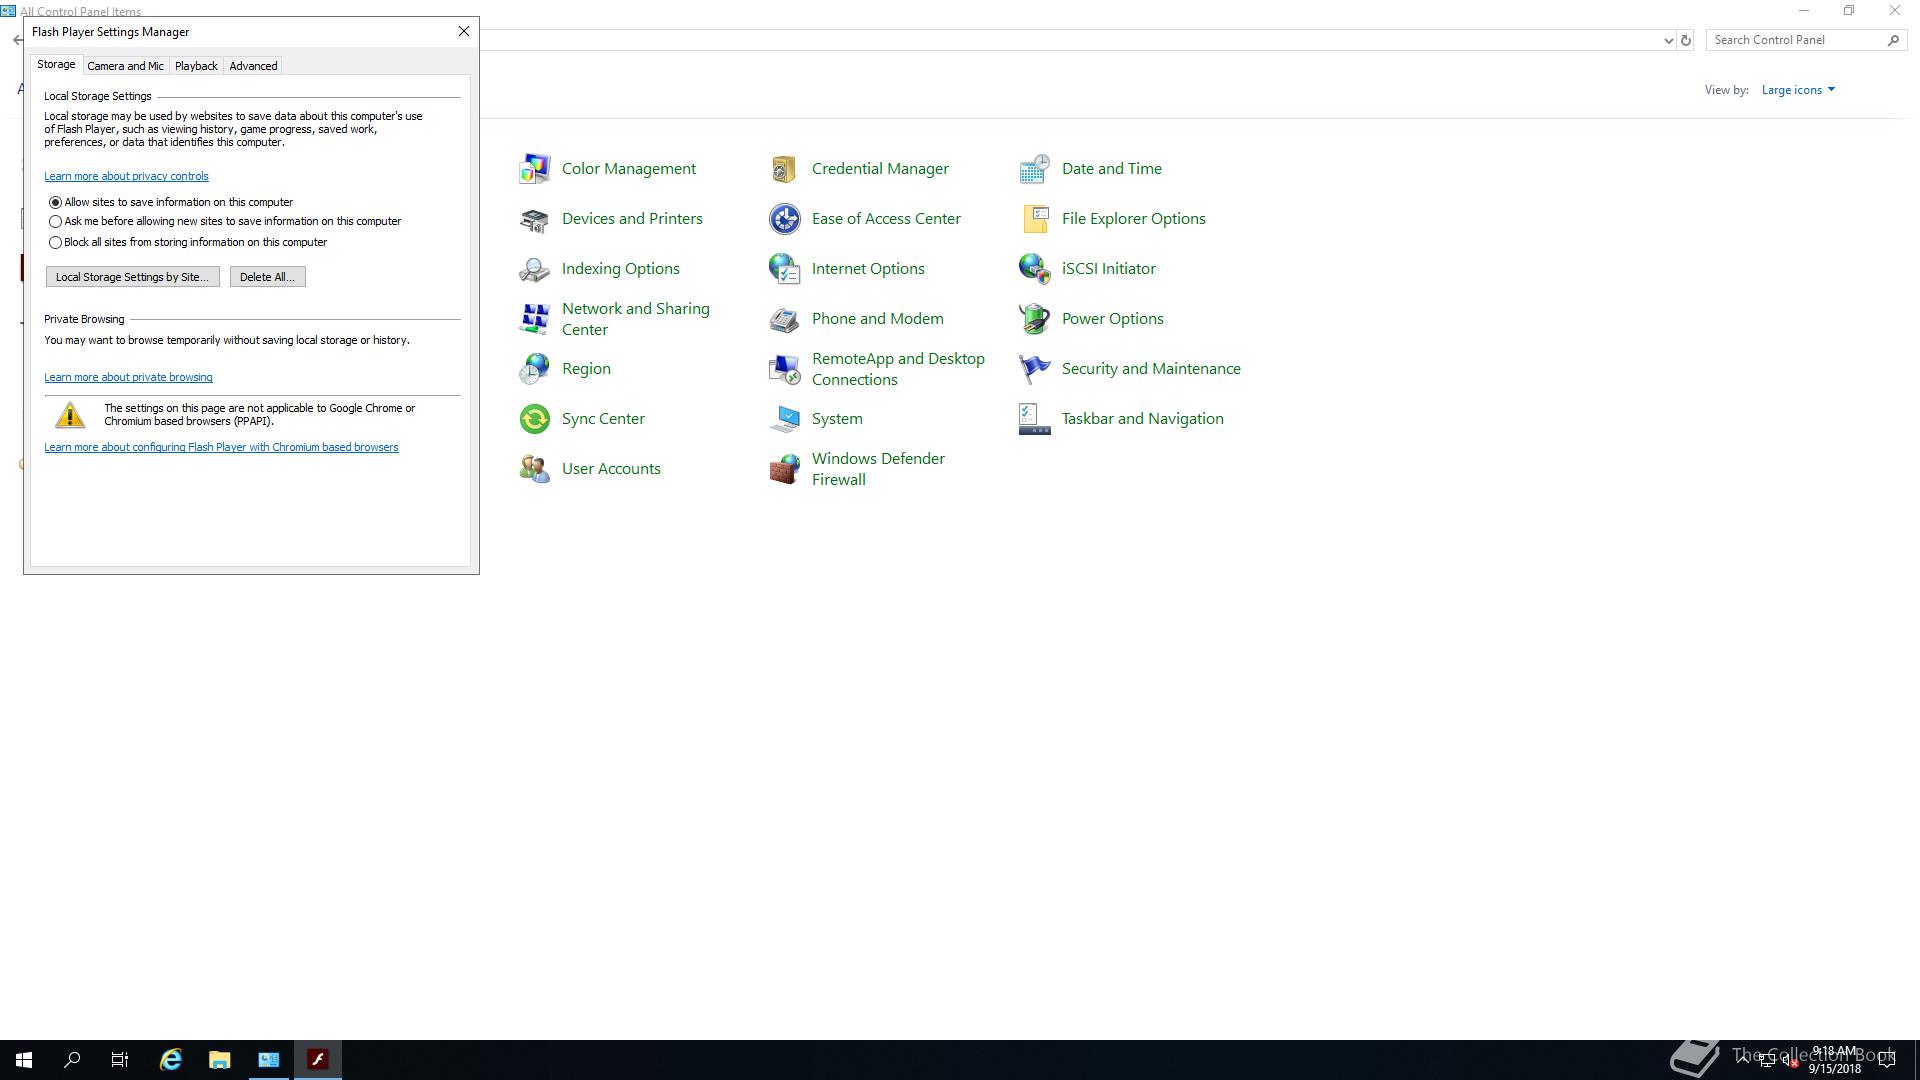This screenshot has height=1080, width=1920.
Task: Open Internet Explorer from taskbar
Action: (171, 1060)
